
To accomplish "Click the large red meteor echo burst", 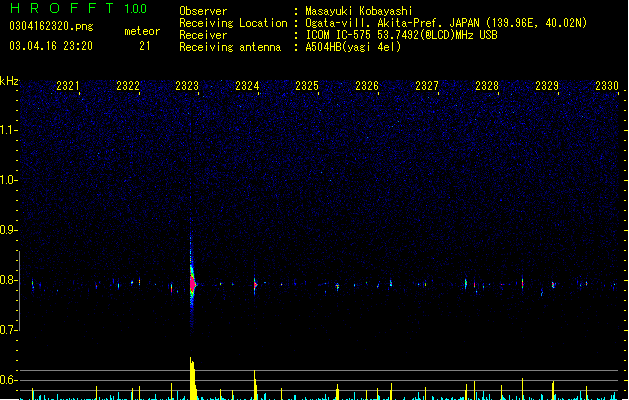I will point(193,284).
